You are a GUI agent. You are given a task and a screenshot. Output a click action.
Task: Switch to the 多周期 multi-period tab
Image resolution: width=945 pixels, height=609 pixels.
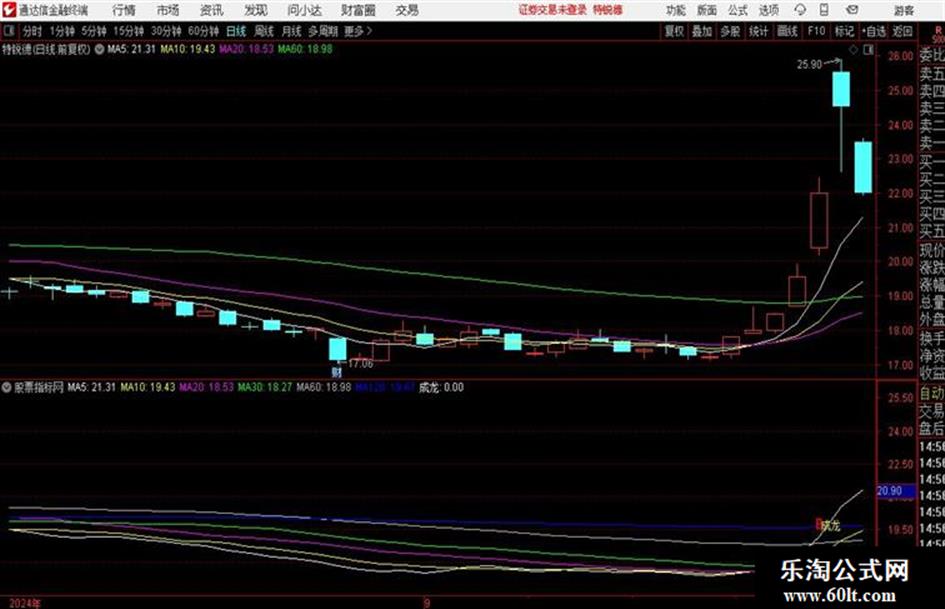(x=324, y=31)
